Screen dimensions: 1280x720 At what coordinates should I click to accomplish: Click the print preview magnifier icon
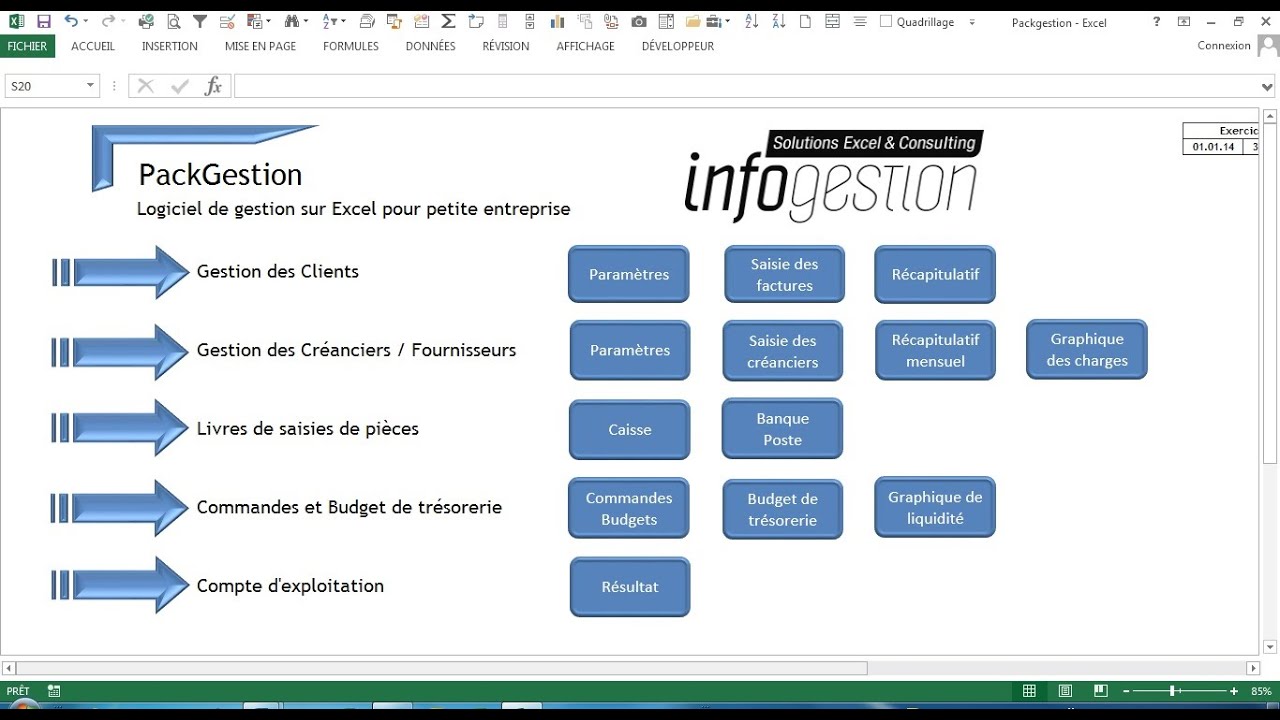[x=174, y=22]
